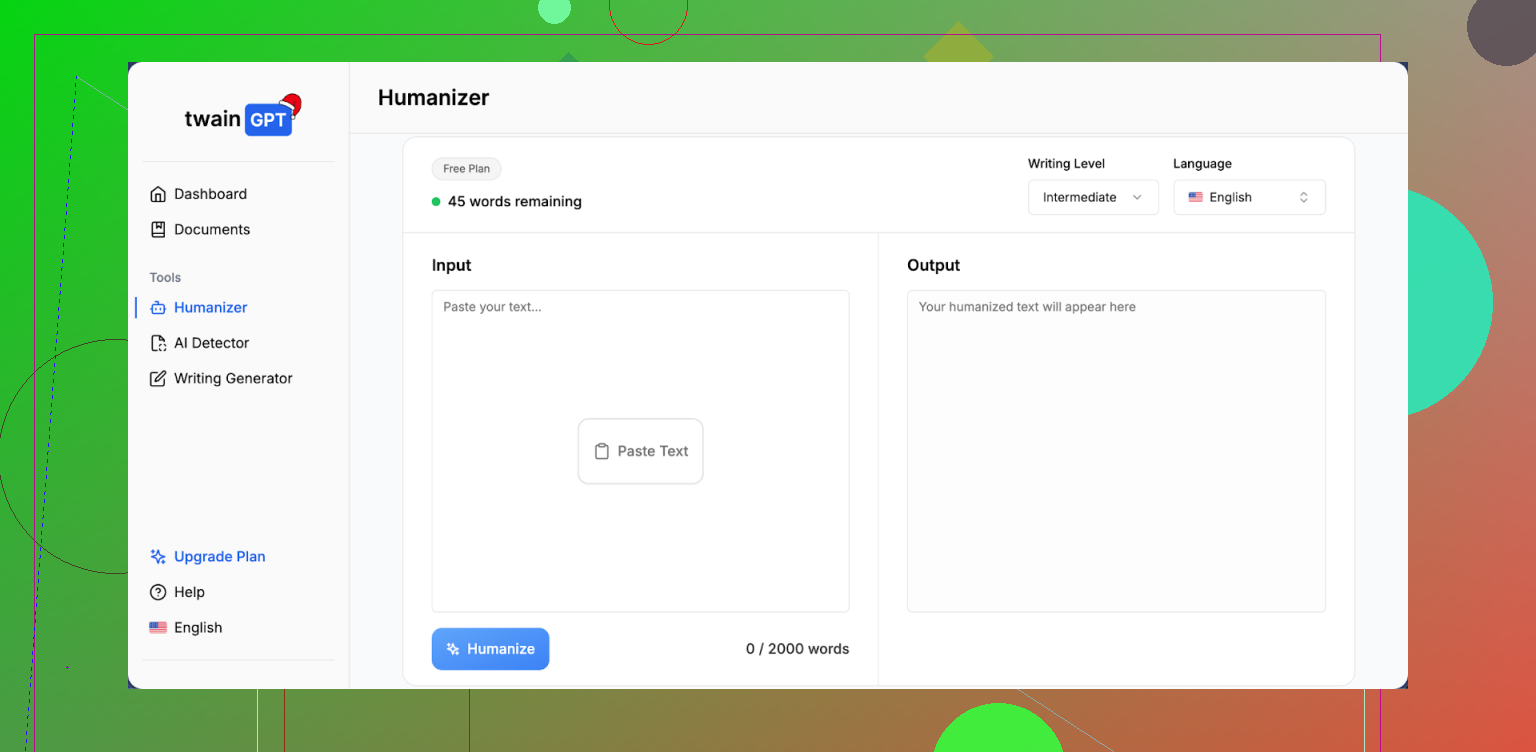This screenshot has height=752, width=1536.
Task: Open the English Language selector dropdown
Action: coord(1249,197)
